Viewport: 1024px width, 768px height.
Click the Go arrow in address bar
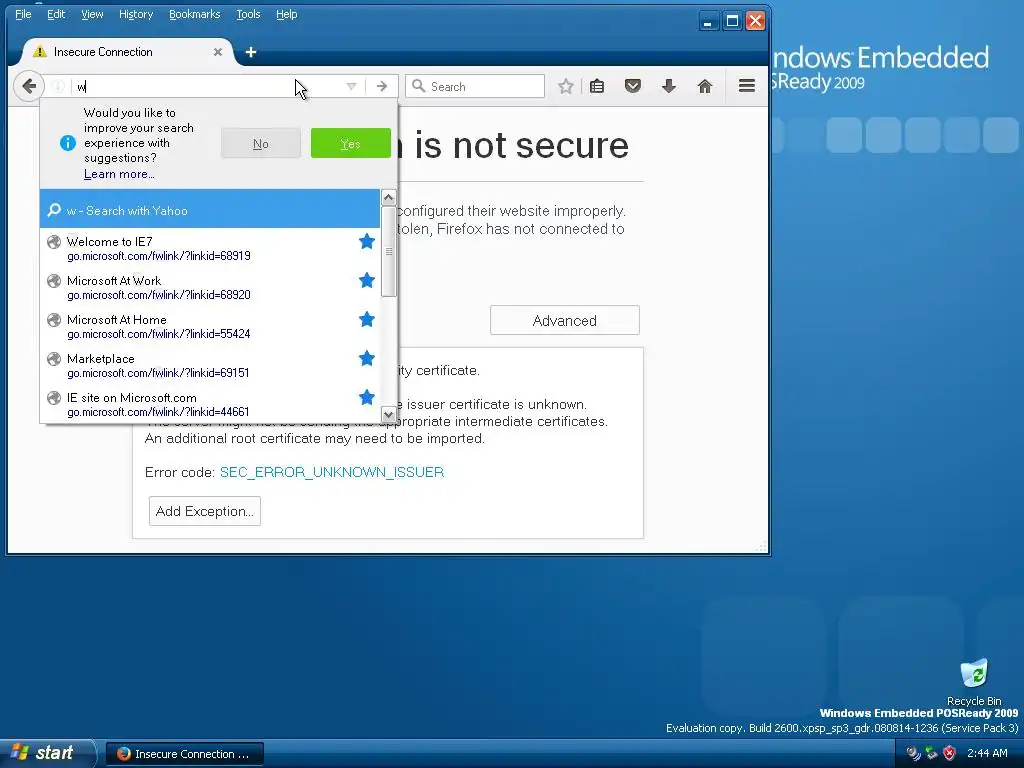[x=382, y=86]
